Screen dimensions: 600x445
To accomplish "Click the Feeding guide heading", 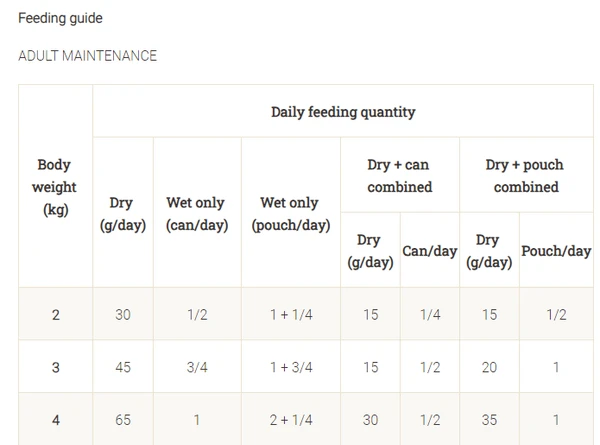I will pos(60,18).
